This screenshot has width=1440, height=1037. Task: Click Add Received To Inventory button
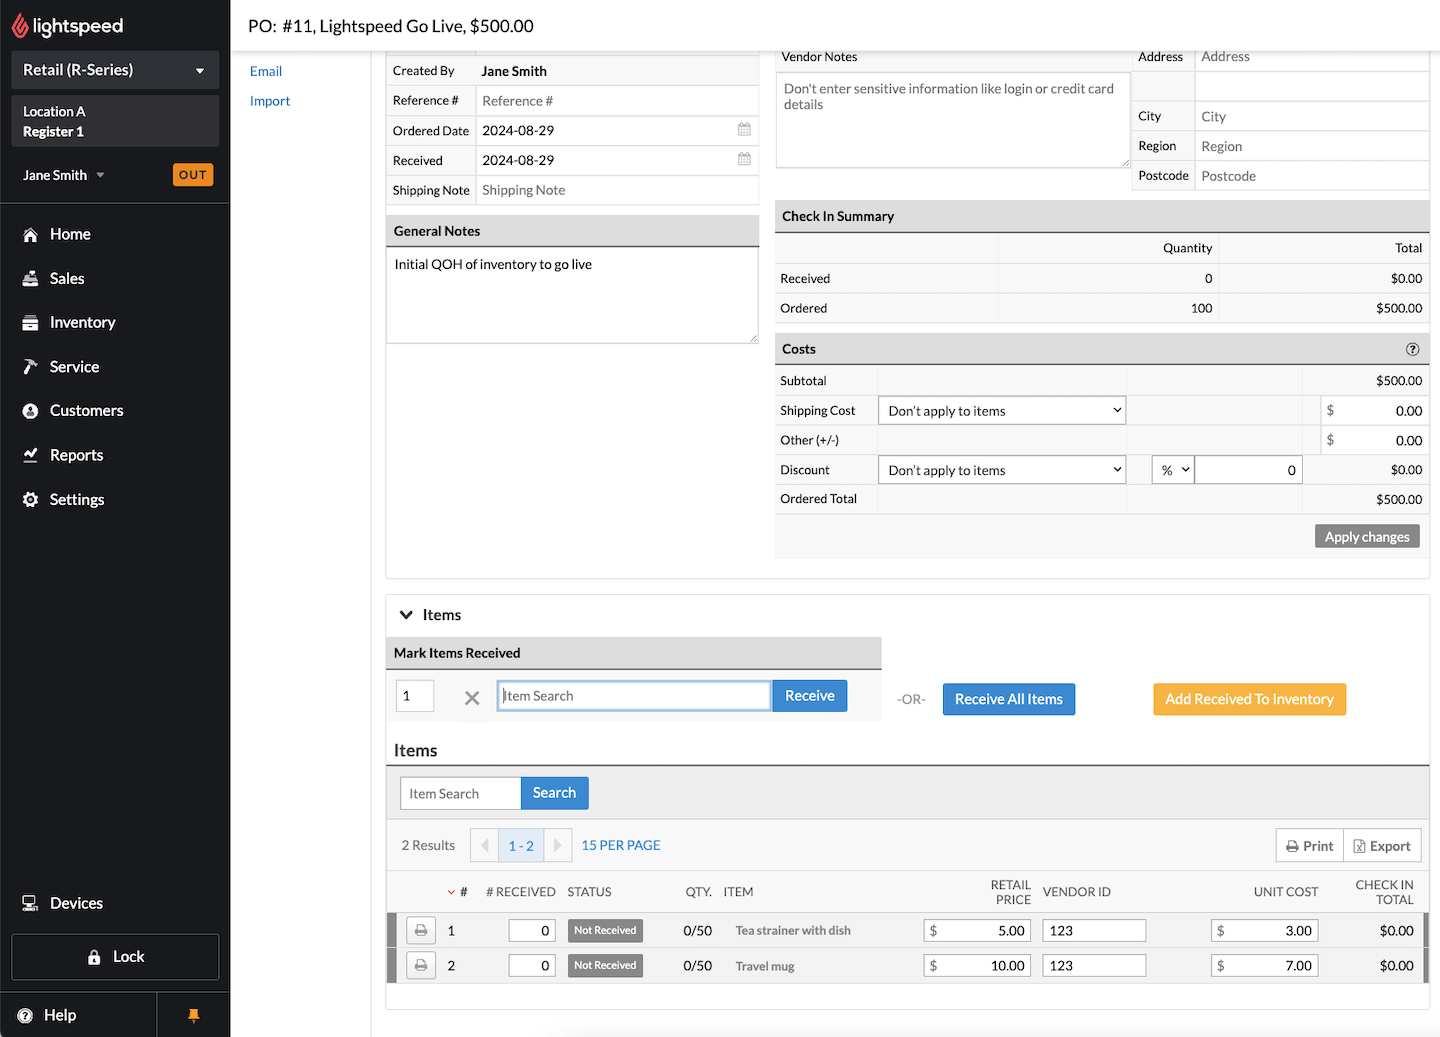click(x=1250, y=699)
